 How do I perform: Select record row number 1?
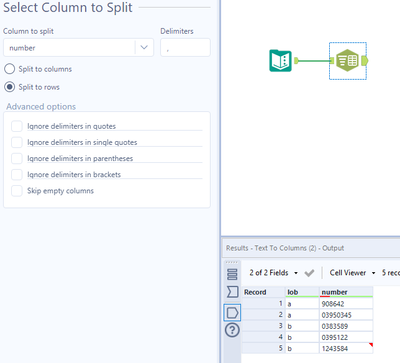pos(263,304)
